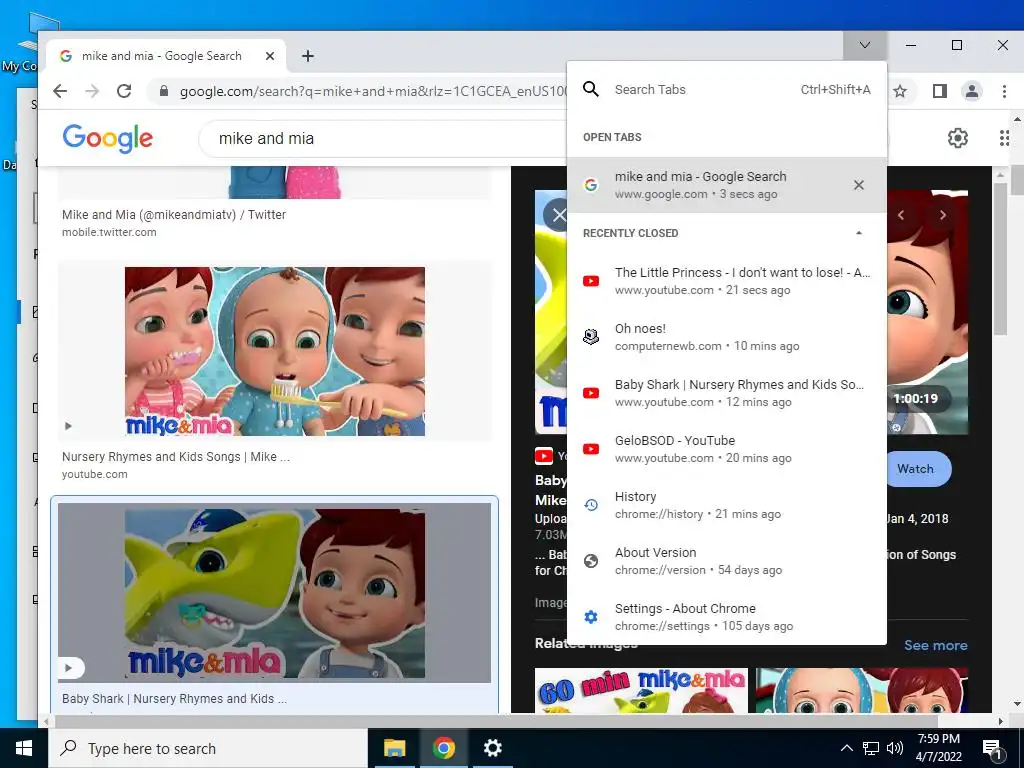This screenshot has width=1024, height=768.
Task: Click the site lock icon in address bar
Action: [164, 91]
